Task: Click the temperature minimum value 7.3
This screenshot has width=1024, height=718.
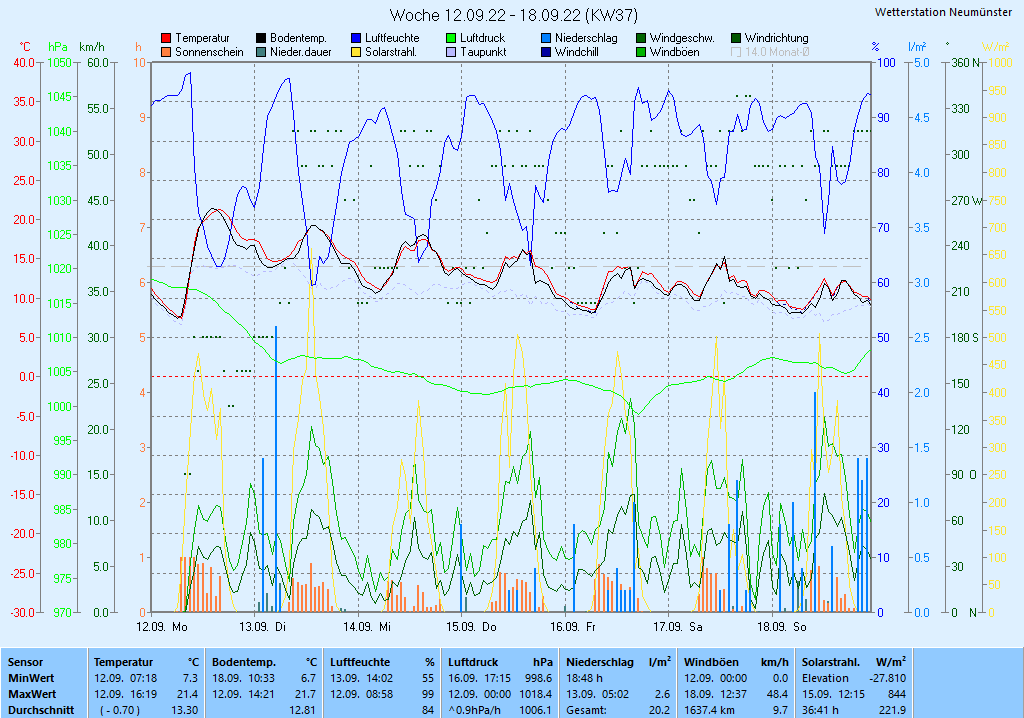Action: [x=190, y=678]
